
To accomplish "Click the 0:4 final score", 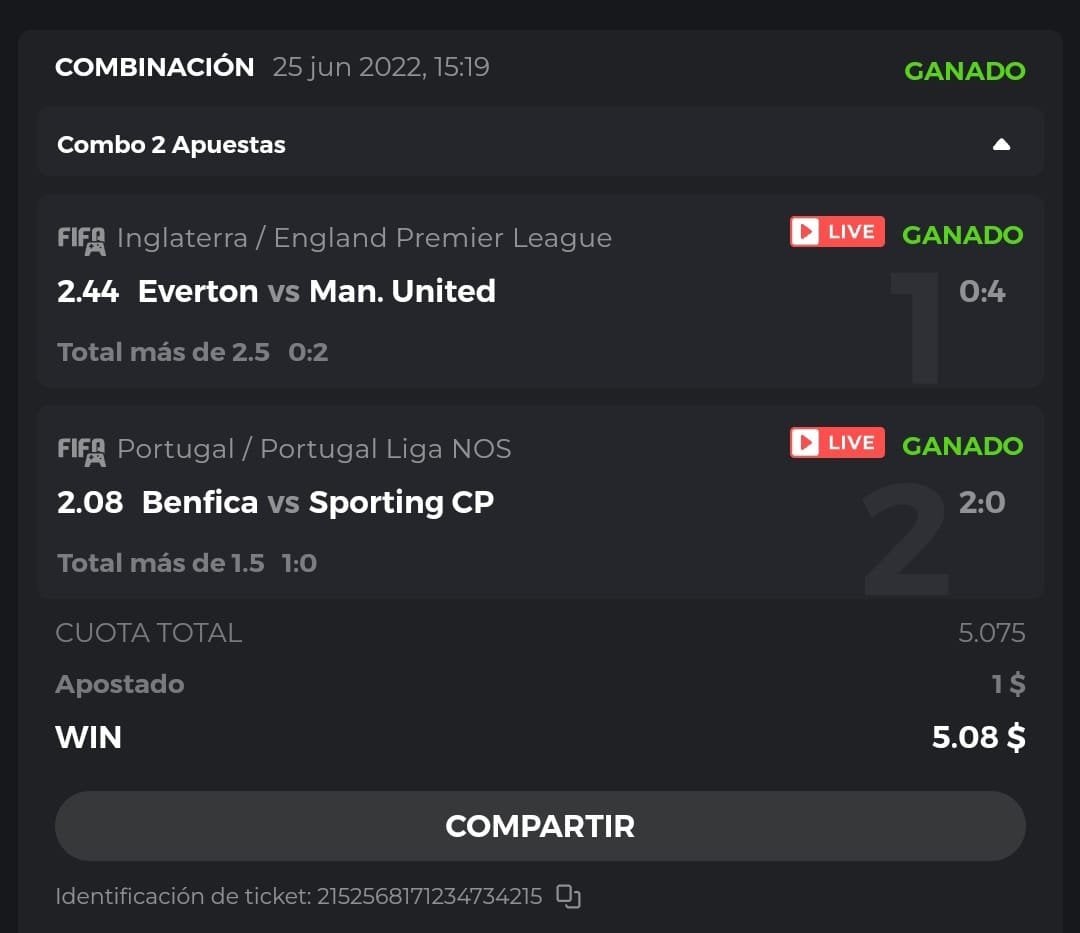I will (981, 292).
